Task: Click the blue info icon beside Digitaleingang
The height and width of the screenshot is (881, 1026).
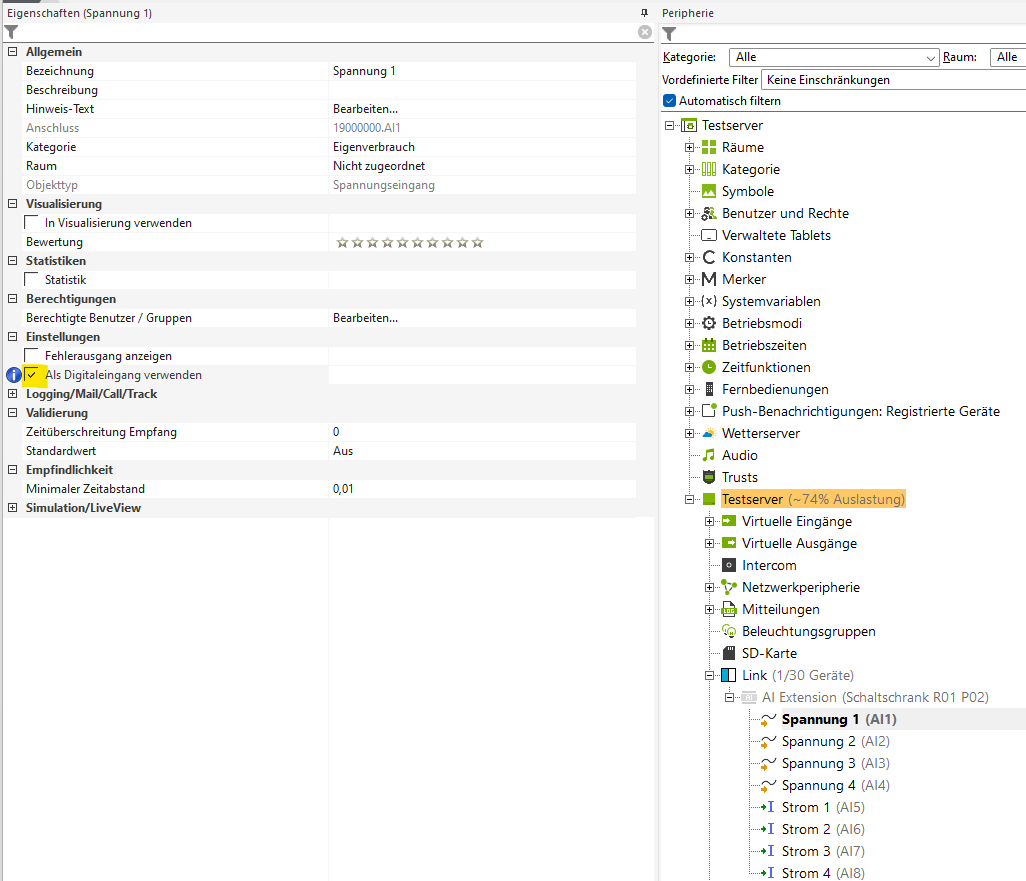Action: tap(14, 375)
